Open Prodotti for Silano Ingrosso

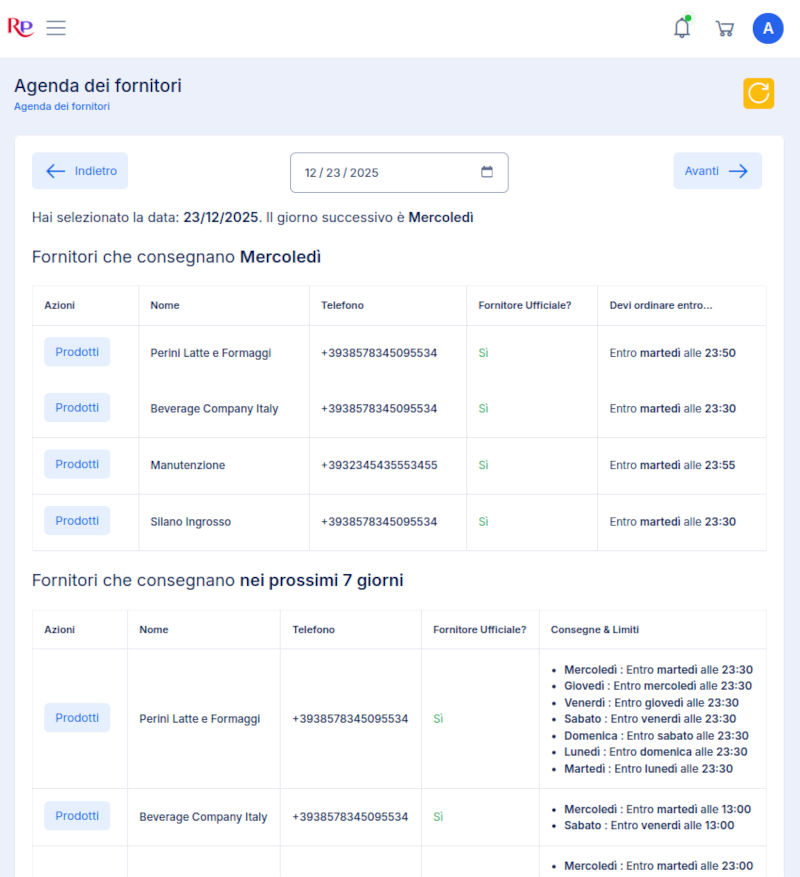77,521
